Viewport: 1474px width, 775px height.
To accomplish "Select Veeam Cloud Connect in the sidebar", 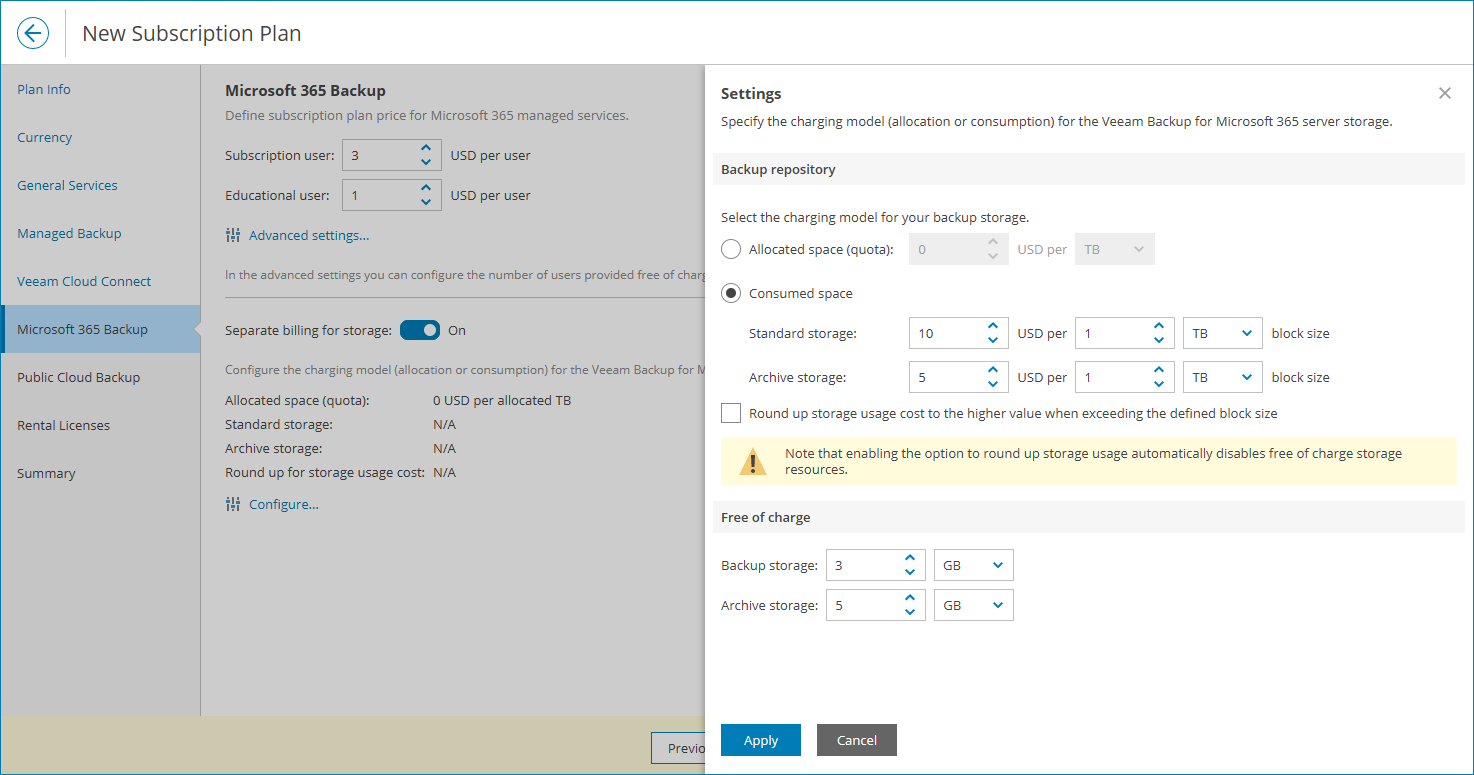I will point(83,281).
